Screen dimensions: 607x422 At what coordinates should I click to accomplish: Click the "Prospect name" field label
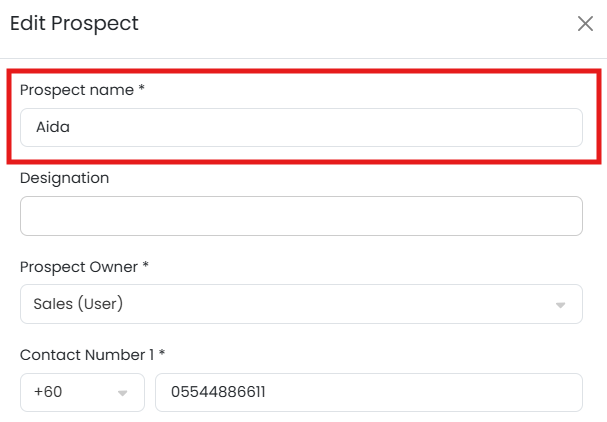(77, 90)
